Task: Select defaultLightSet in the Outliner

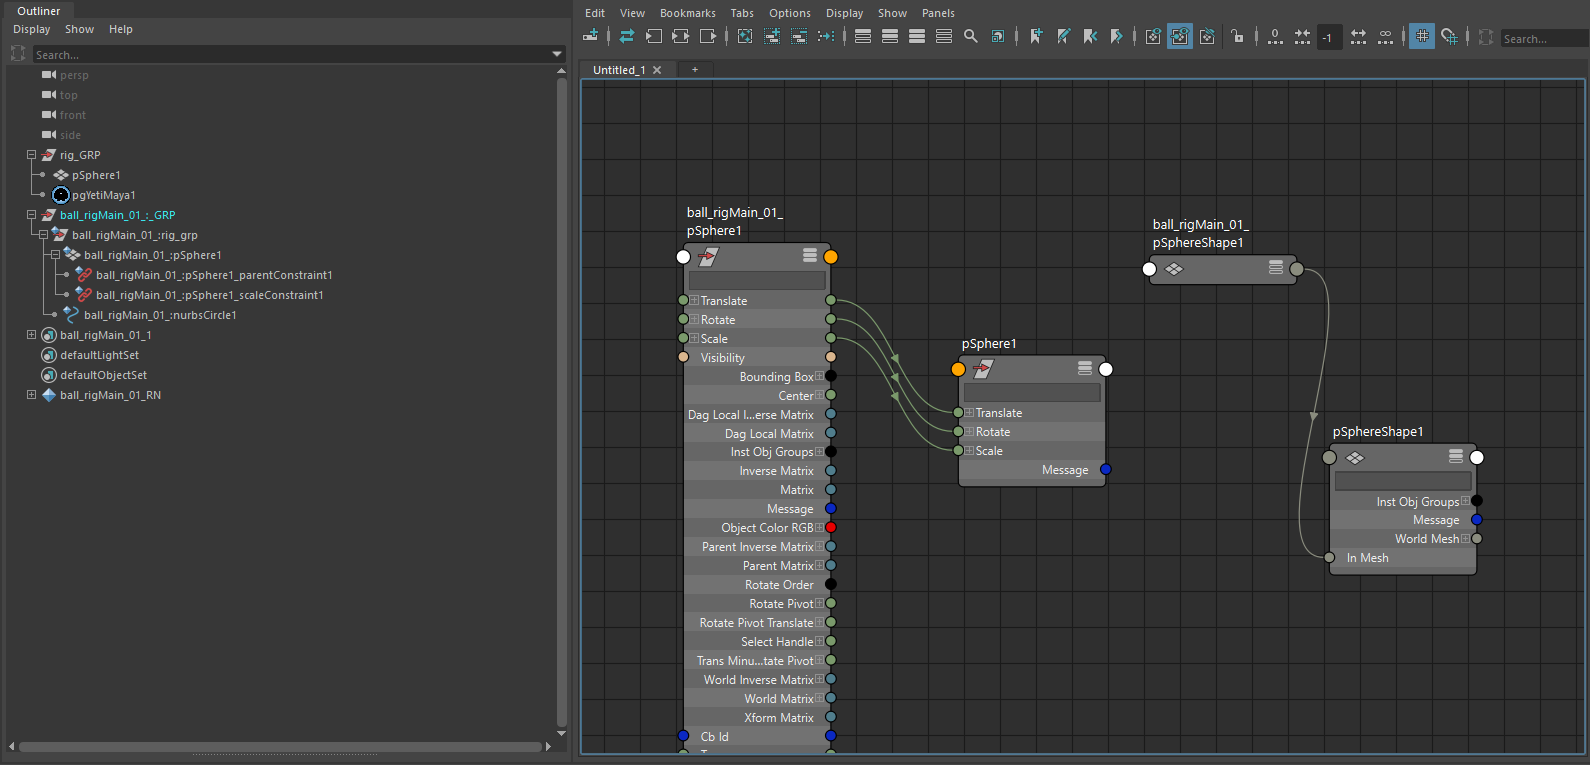Action: tap(99, 355)
